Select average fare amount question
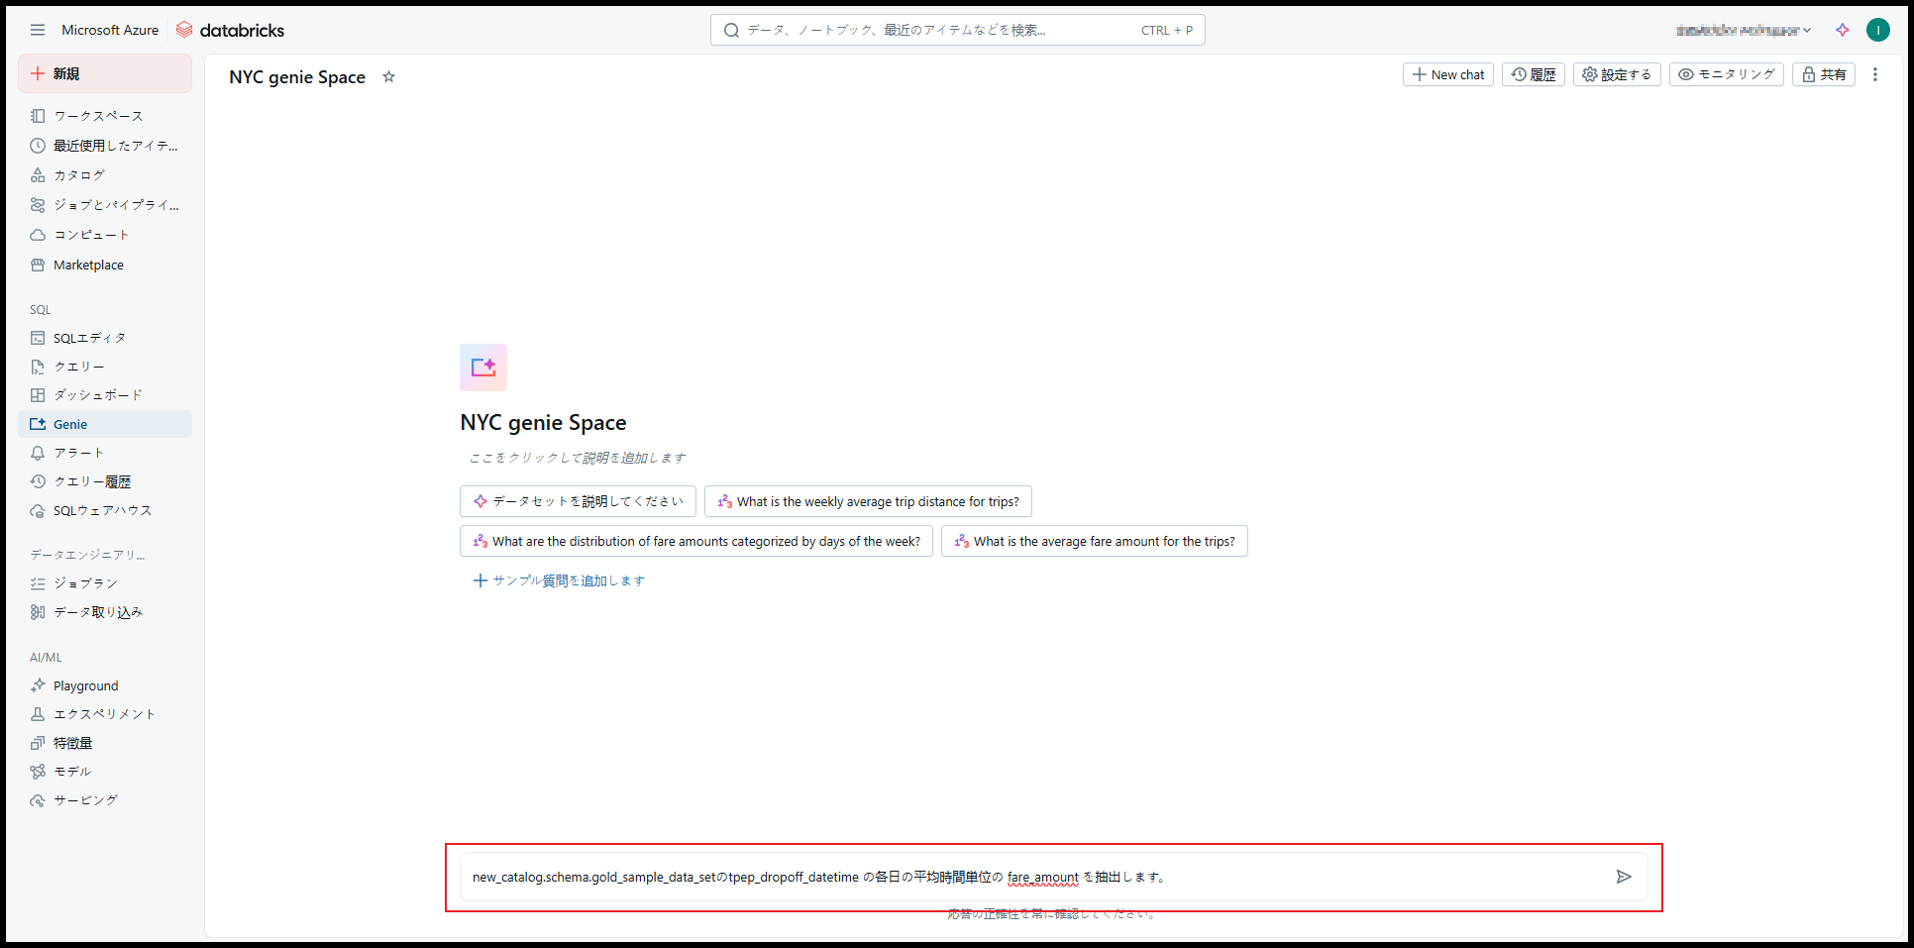The width and height of the screenshot is (1914, 948). [x=1094, y=541]
